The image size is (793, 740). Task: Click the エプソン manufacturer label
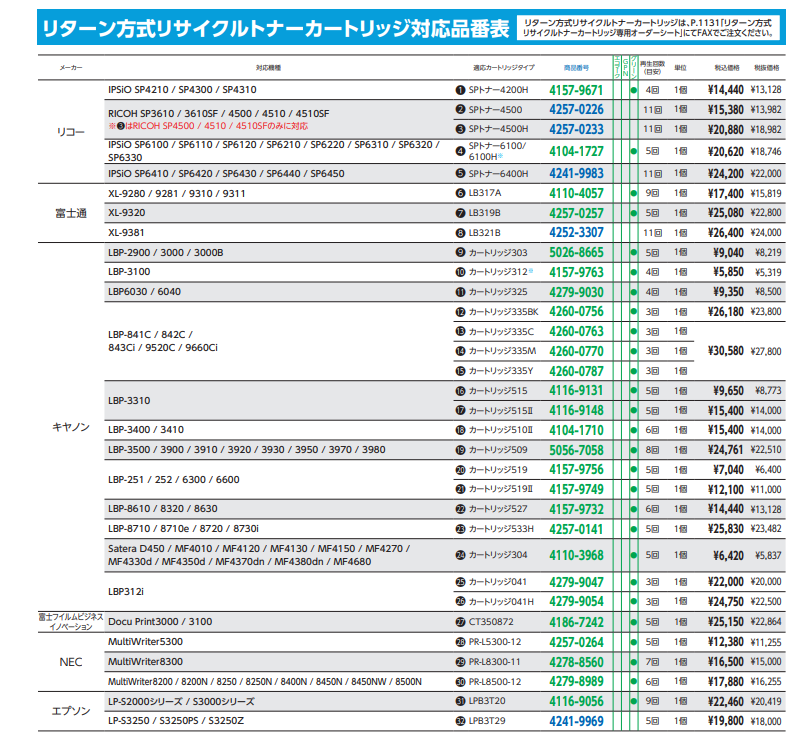pyautogui.click(x=71, y=711)
